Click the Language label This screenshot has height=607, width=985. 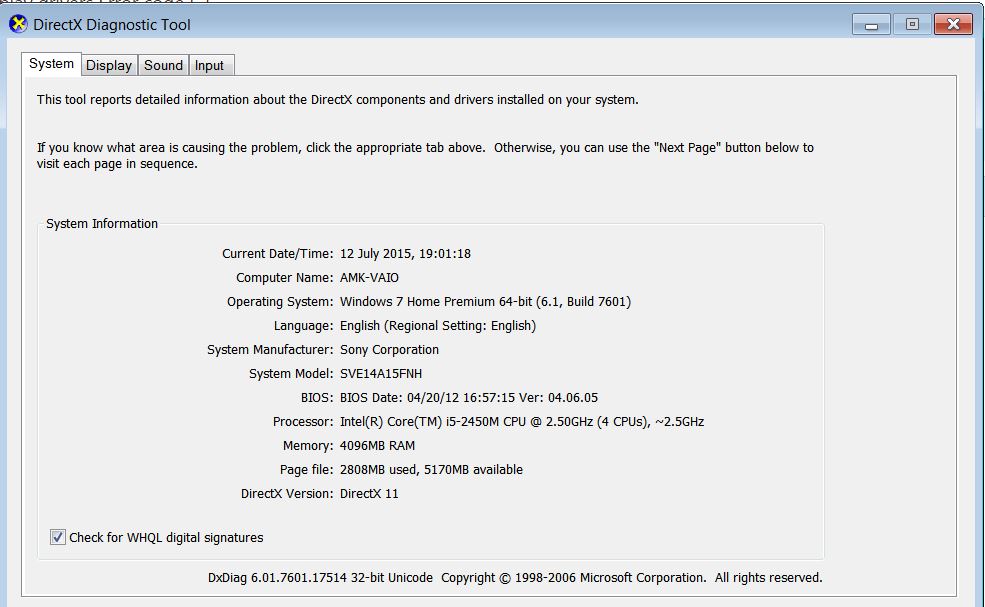pyautogui.click(x=303, y=325)
